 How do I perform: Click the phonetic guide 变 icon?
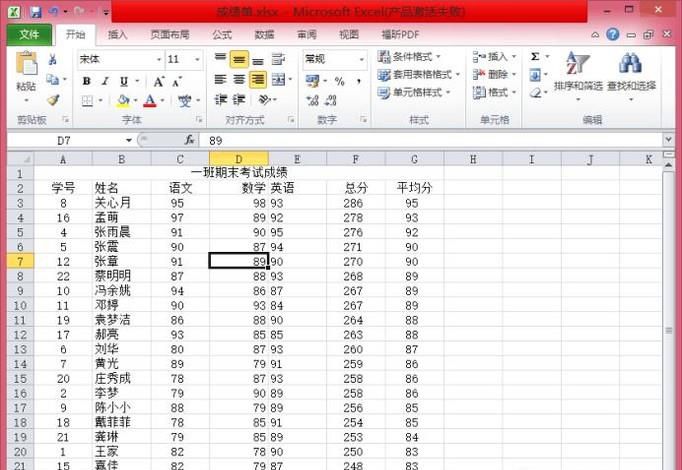(x=185, y=101)
